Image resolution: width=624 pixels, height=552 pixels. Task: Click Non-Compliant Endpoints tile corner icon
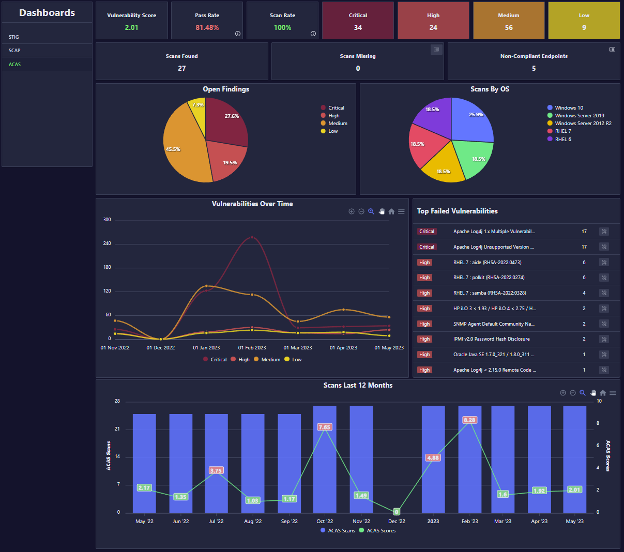(611, 49)
